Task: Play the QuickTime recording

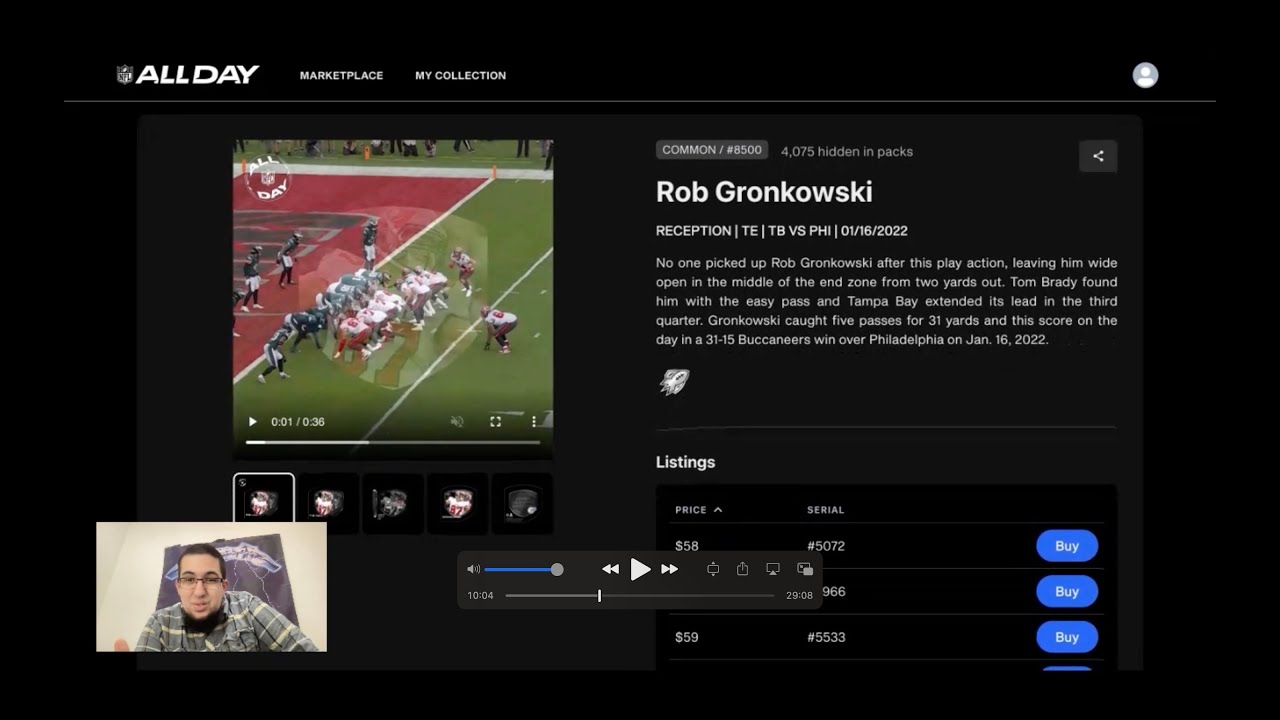Action: pyautogui.click(x=640, y=569)
